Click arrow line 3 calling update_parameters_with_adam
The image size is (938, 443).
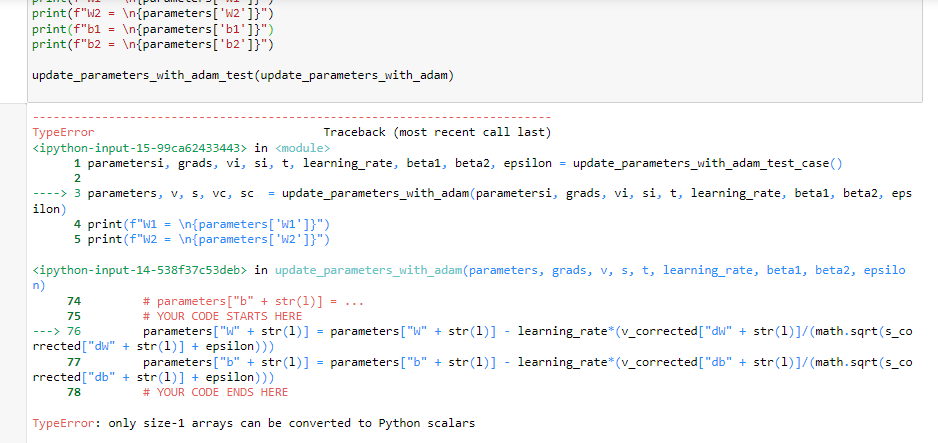(x=473, y=201)
